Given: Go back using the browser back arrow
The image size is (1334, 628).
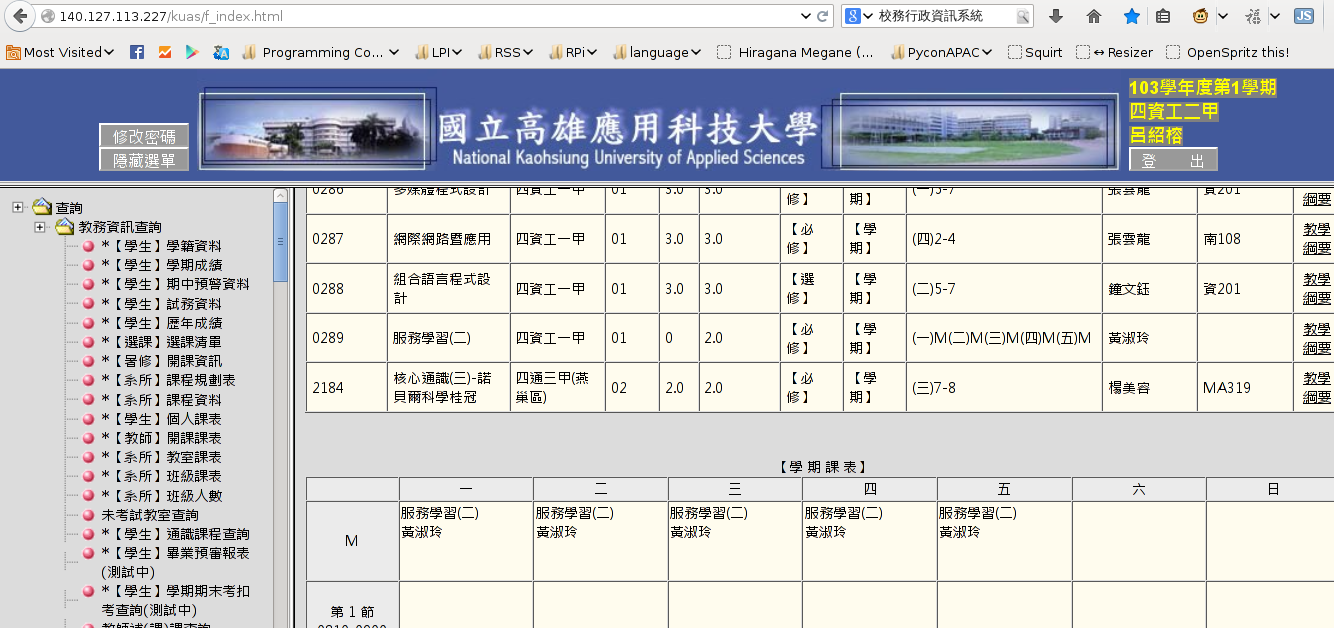Looking at the screenshot, I should click(x=19, y=16).
